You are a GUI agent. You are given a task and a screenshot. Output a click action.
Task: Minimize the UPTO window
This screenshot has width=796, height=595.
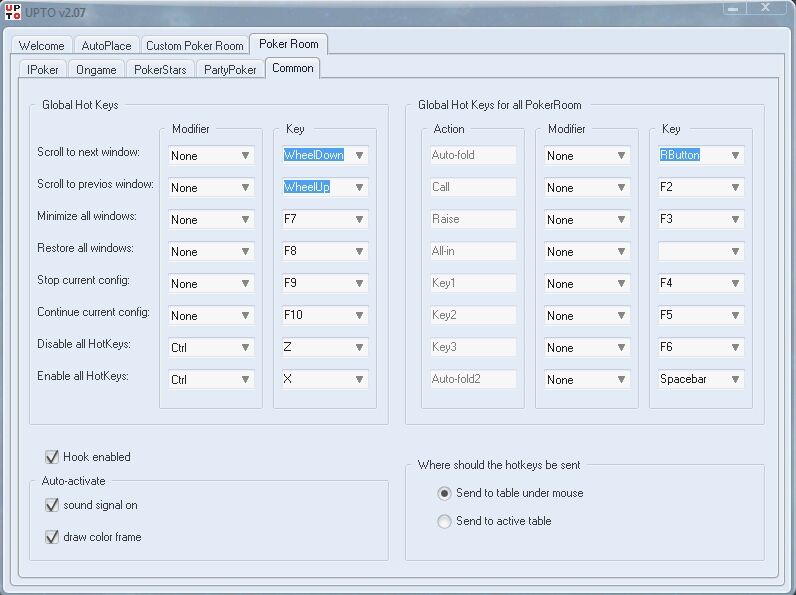[x=733, y=8]
